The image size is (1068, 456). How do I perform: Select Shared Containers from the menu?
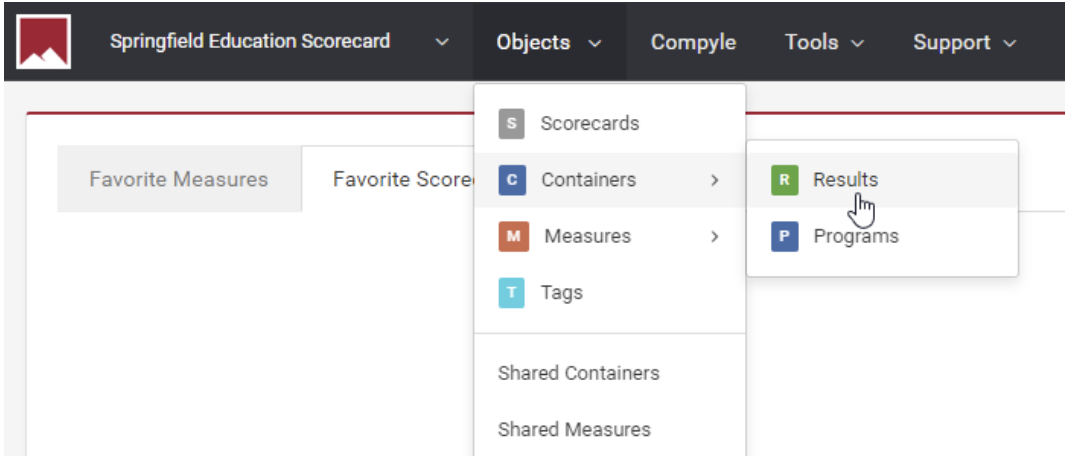pyautogui.click(x=578, y=373)
